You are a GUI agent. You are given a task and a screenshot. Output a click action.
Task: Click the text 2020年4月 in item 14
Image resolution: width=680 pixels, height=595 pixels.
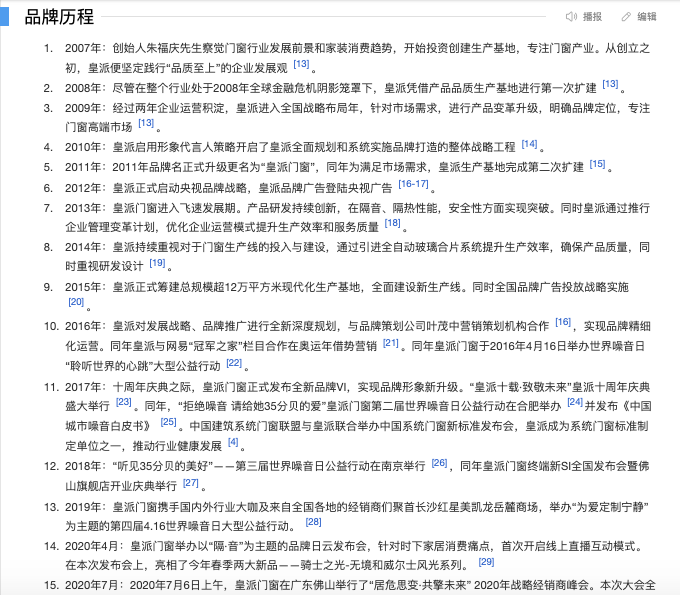coord(92,546)
